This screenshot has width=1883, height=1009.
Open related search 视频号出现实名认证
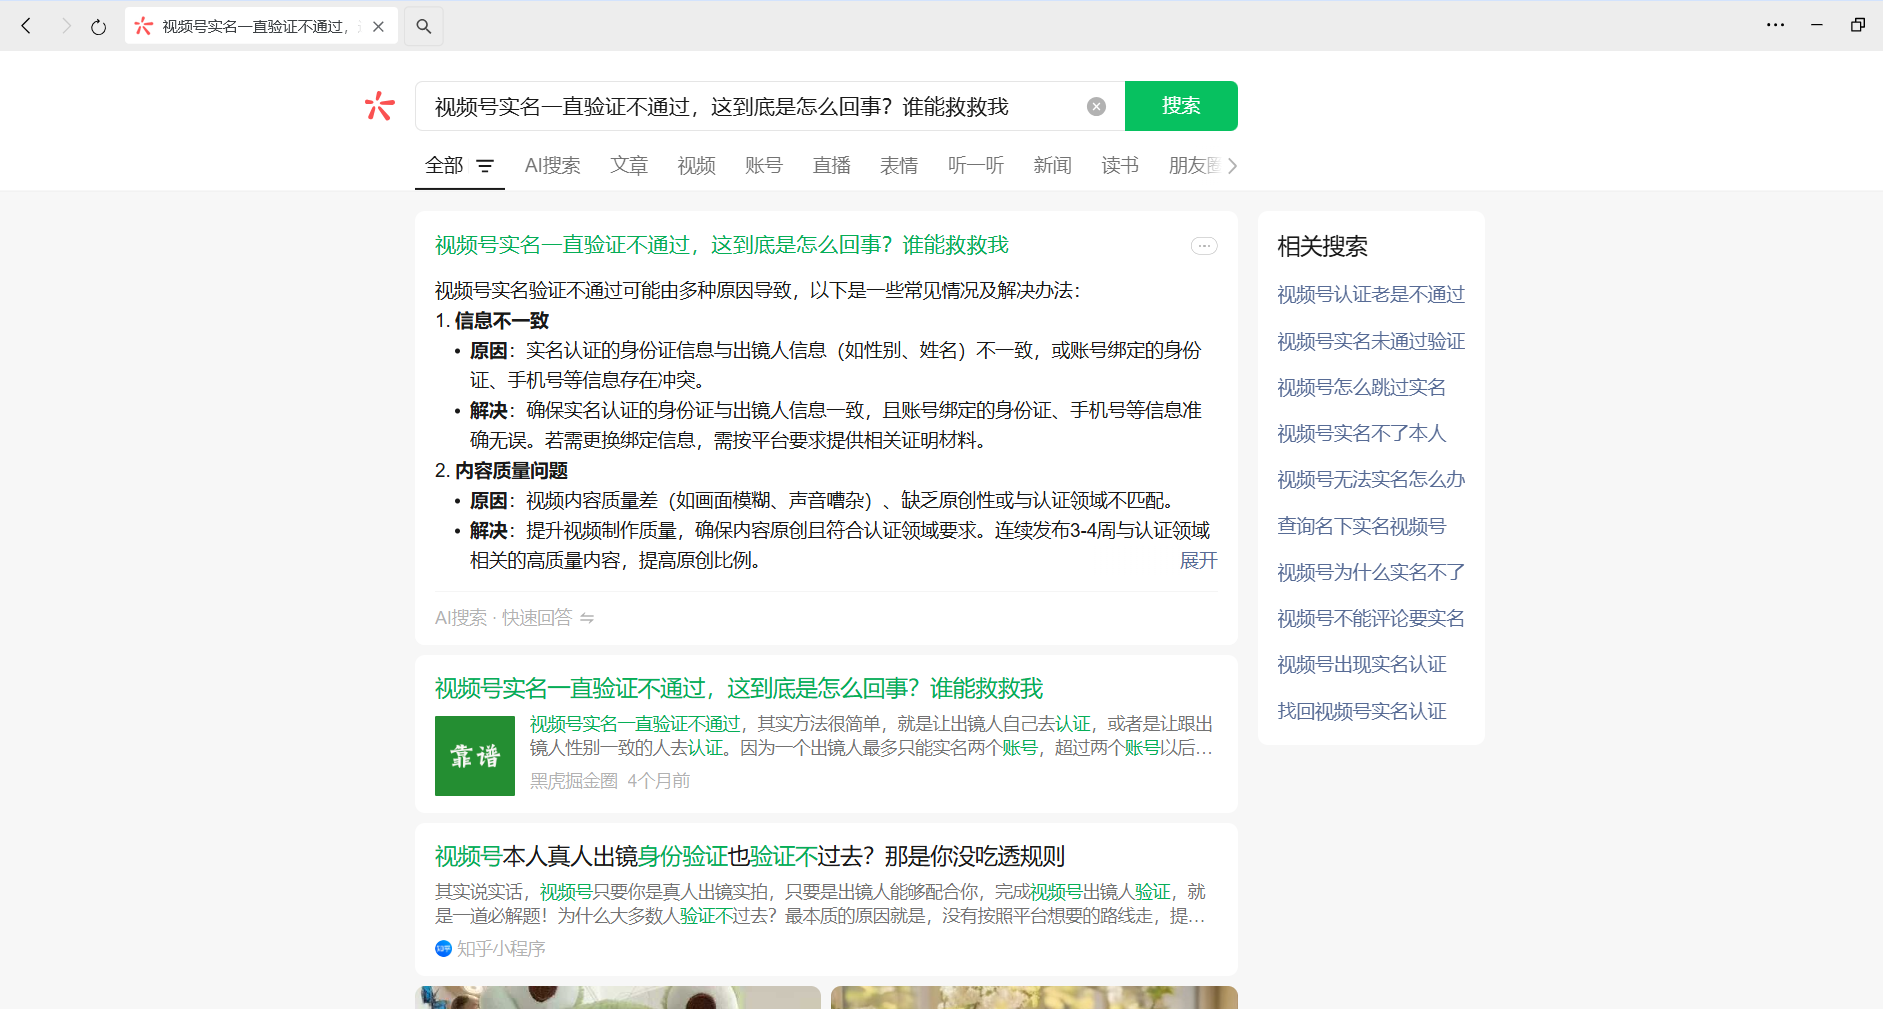coord(1361,664)
